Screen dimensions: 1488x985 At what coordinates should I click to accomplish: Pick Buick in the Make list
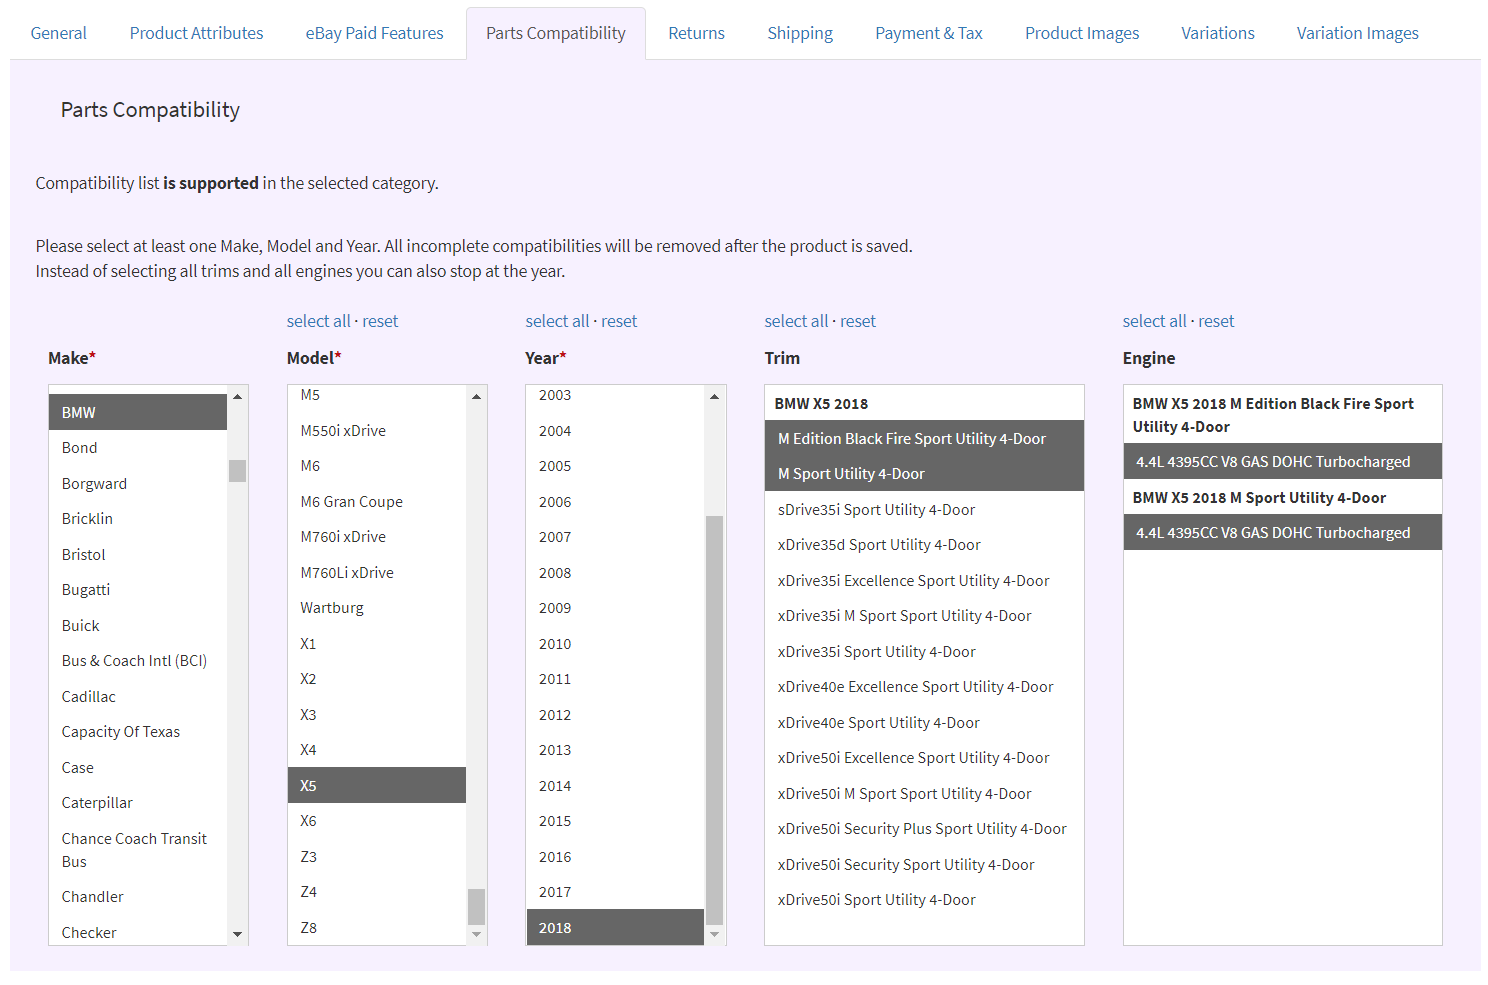pos(138,625)
